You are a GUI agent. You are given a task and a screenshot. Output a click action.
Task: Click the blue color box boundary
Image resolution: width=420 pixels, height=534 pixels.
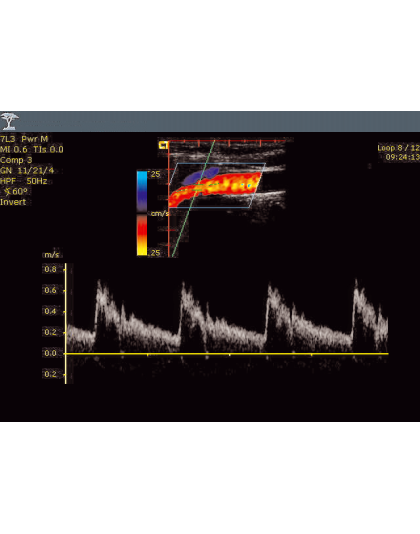217,185
